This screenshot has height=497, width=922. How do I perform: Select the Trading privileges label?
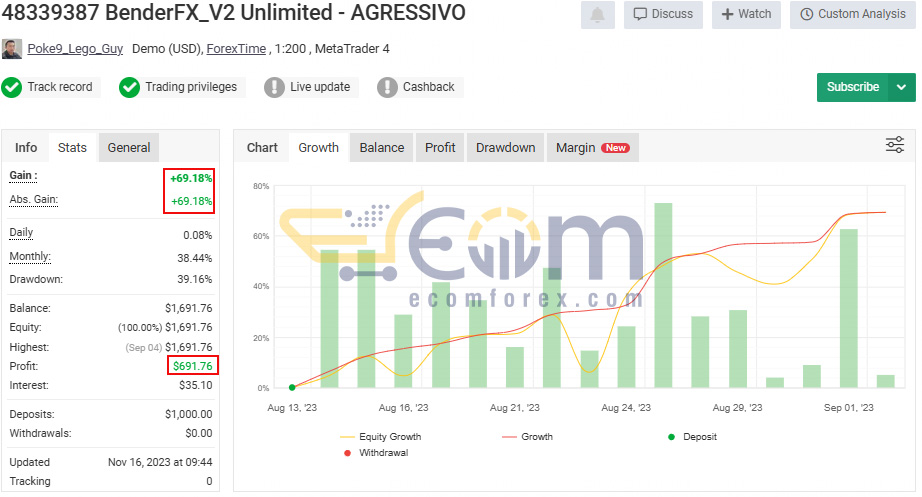click(x=191, y=87)
